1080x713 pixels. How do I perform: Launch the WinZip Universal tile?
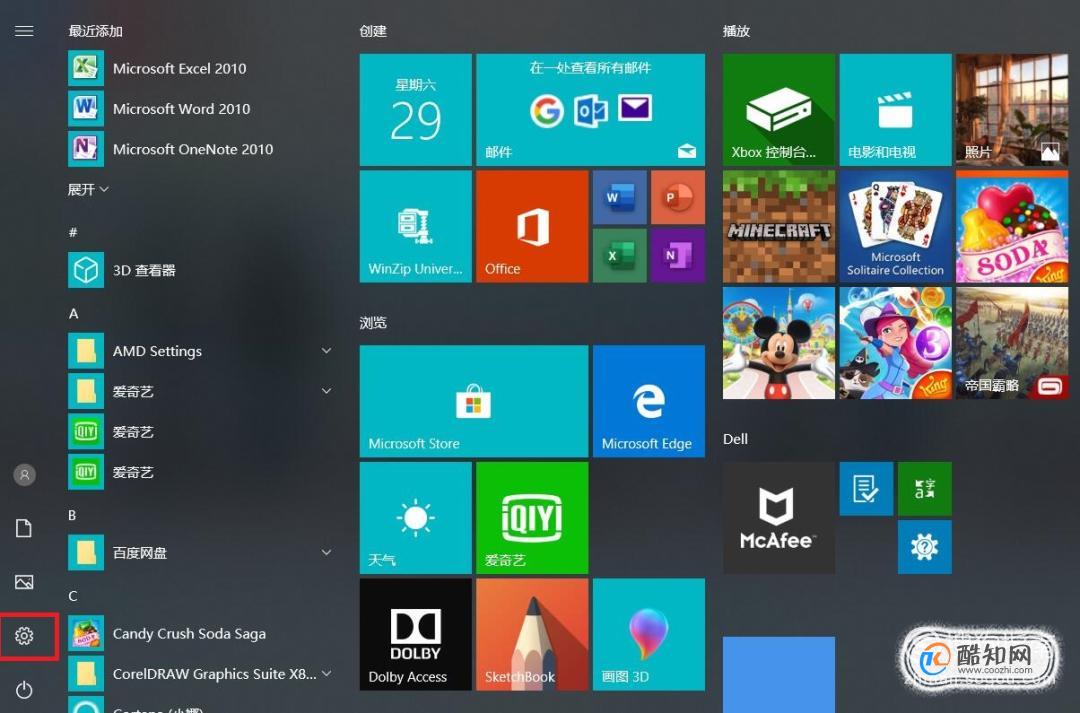415,226
